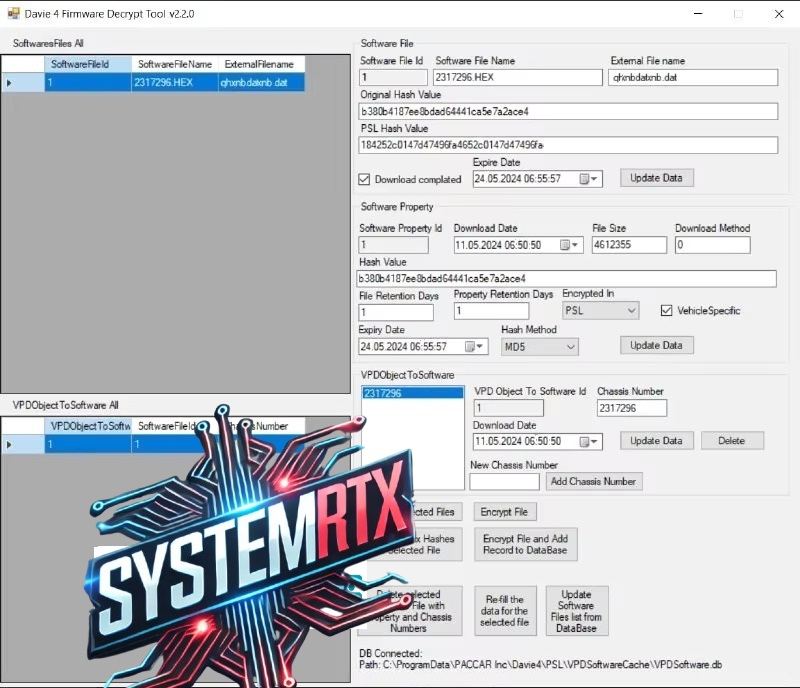The height and width of the screenshot is (688, 800).
Task: Click the New Chassis Number input field
Action: pyautogui.click(x=504, y=481)
